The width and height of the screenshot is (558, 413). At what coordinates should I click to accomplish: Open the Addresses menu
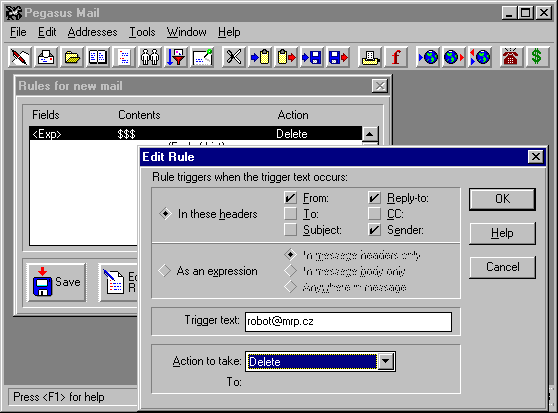coord(93,32)
